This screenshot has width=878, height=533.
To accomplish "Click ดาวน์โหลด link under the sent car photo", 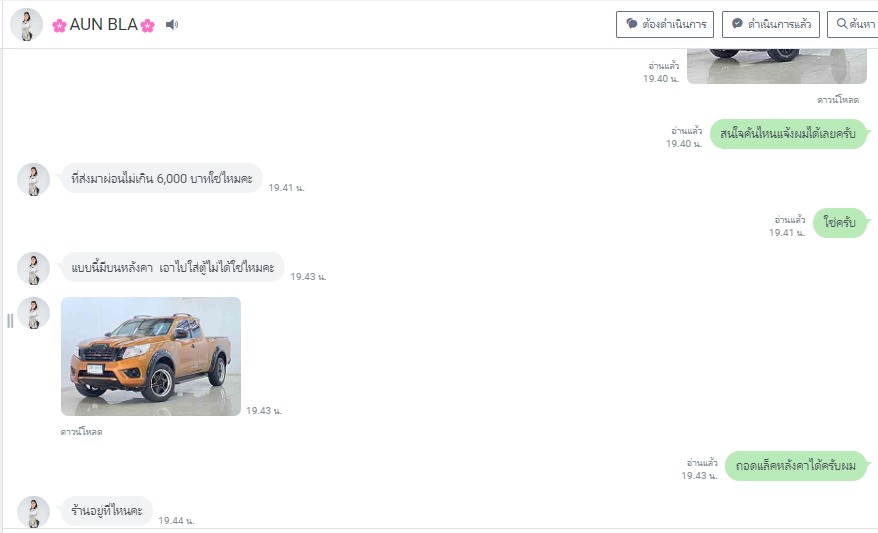I will (838, 100).
